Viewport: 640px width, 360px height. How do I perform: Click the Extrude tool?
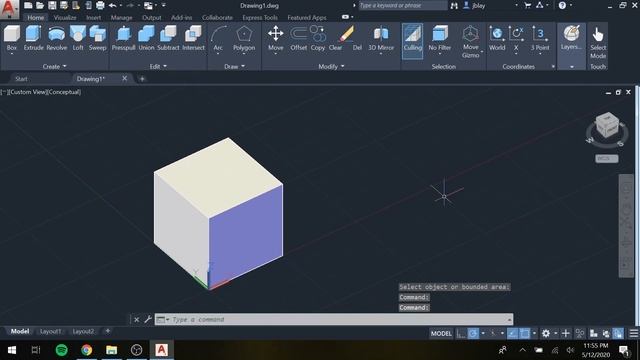(33, 38)
